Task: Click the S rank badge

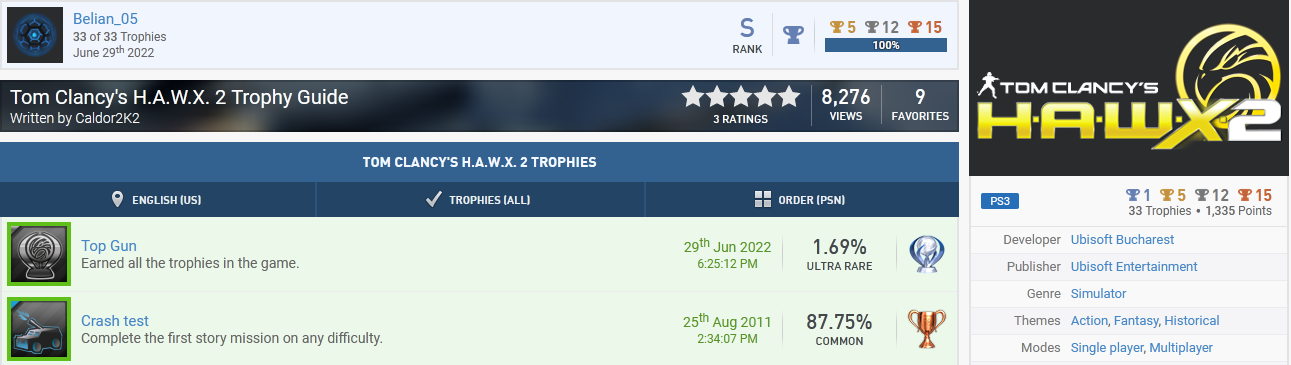Action: point(747,35)
